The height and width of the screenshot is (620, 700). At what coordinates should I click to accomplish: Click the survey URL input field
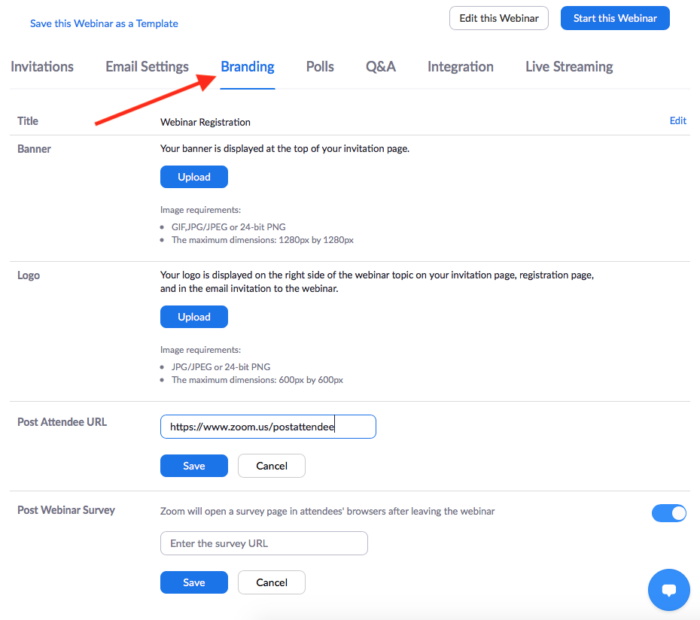[x=264, y=543]
